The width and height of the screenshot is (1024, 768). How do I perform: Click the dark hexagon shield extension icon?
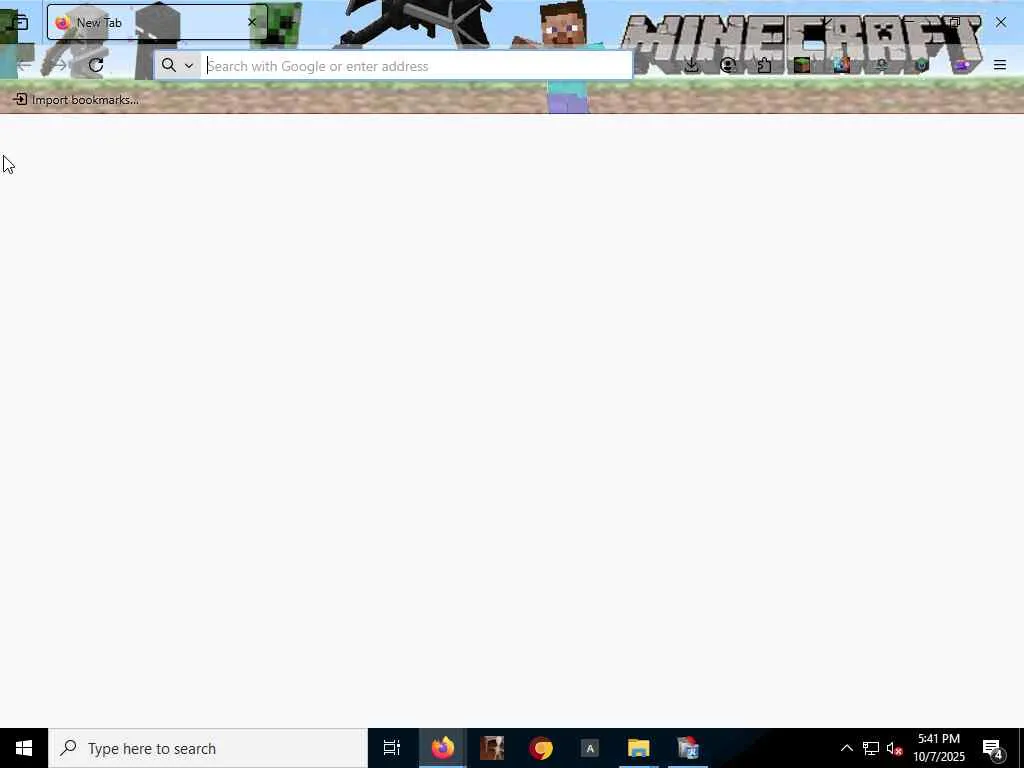coord(921,65)
